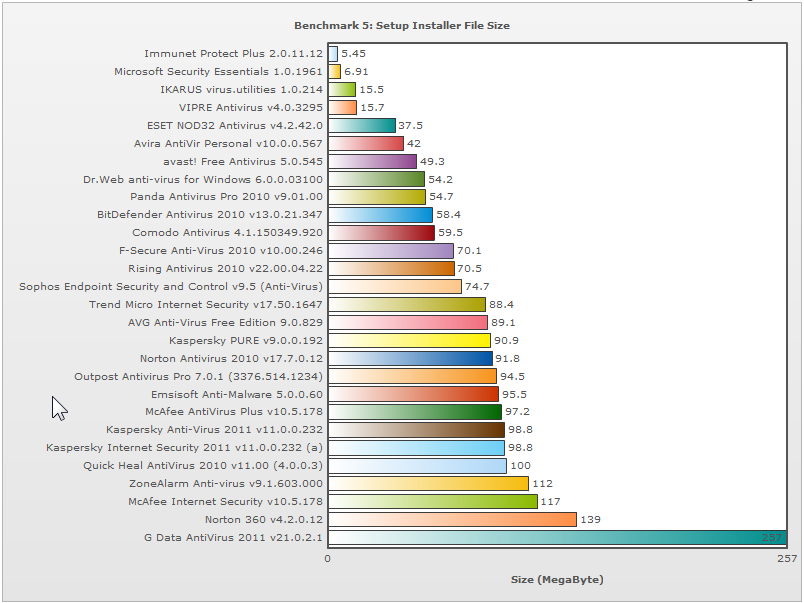Select the Rising Antivirus 2010 label
This screenshot has width=804, height=603.
(226, 268)
